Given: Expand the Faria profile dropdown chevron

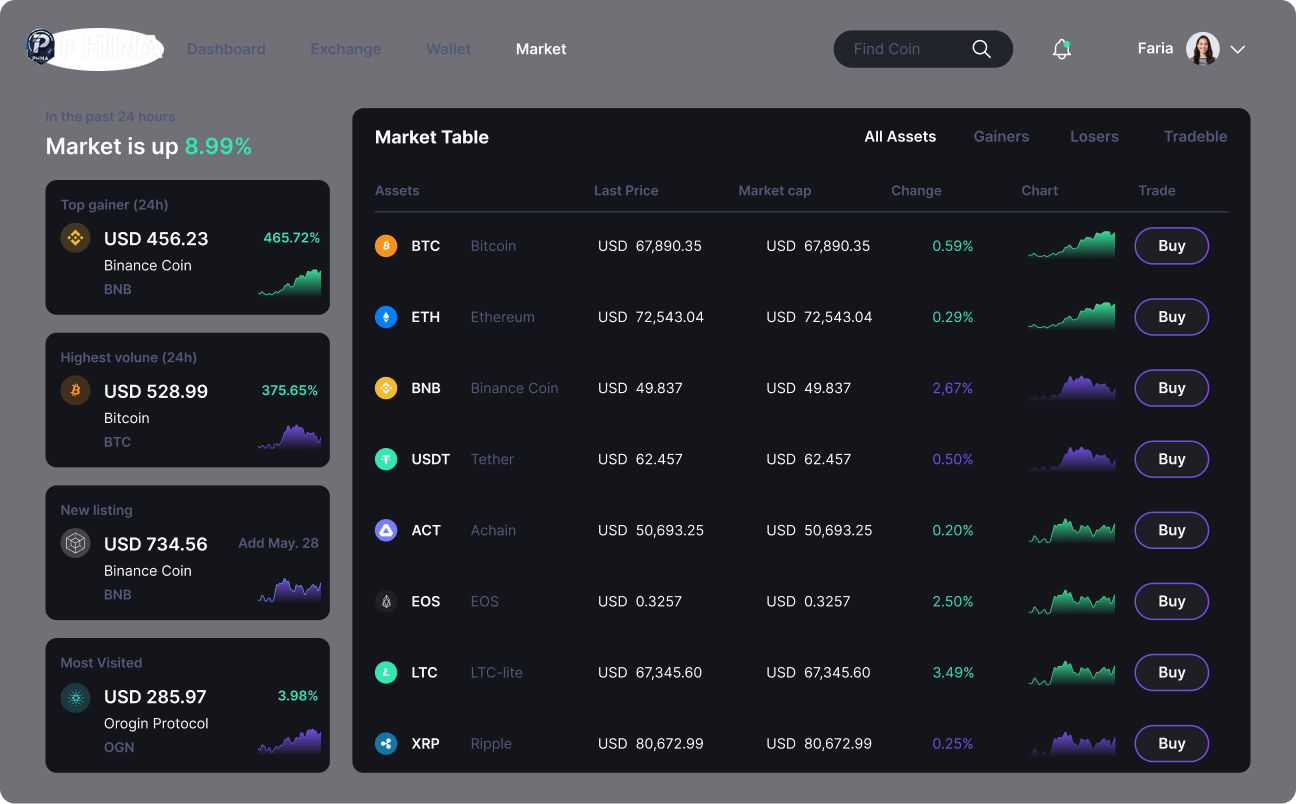Looking at the screenshot, I should 1237,49.
